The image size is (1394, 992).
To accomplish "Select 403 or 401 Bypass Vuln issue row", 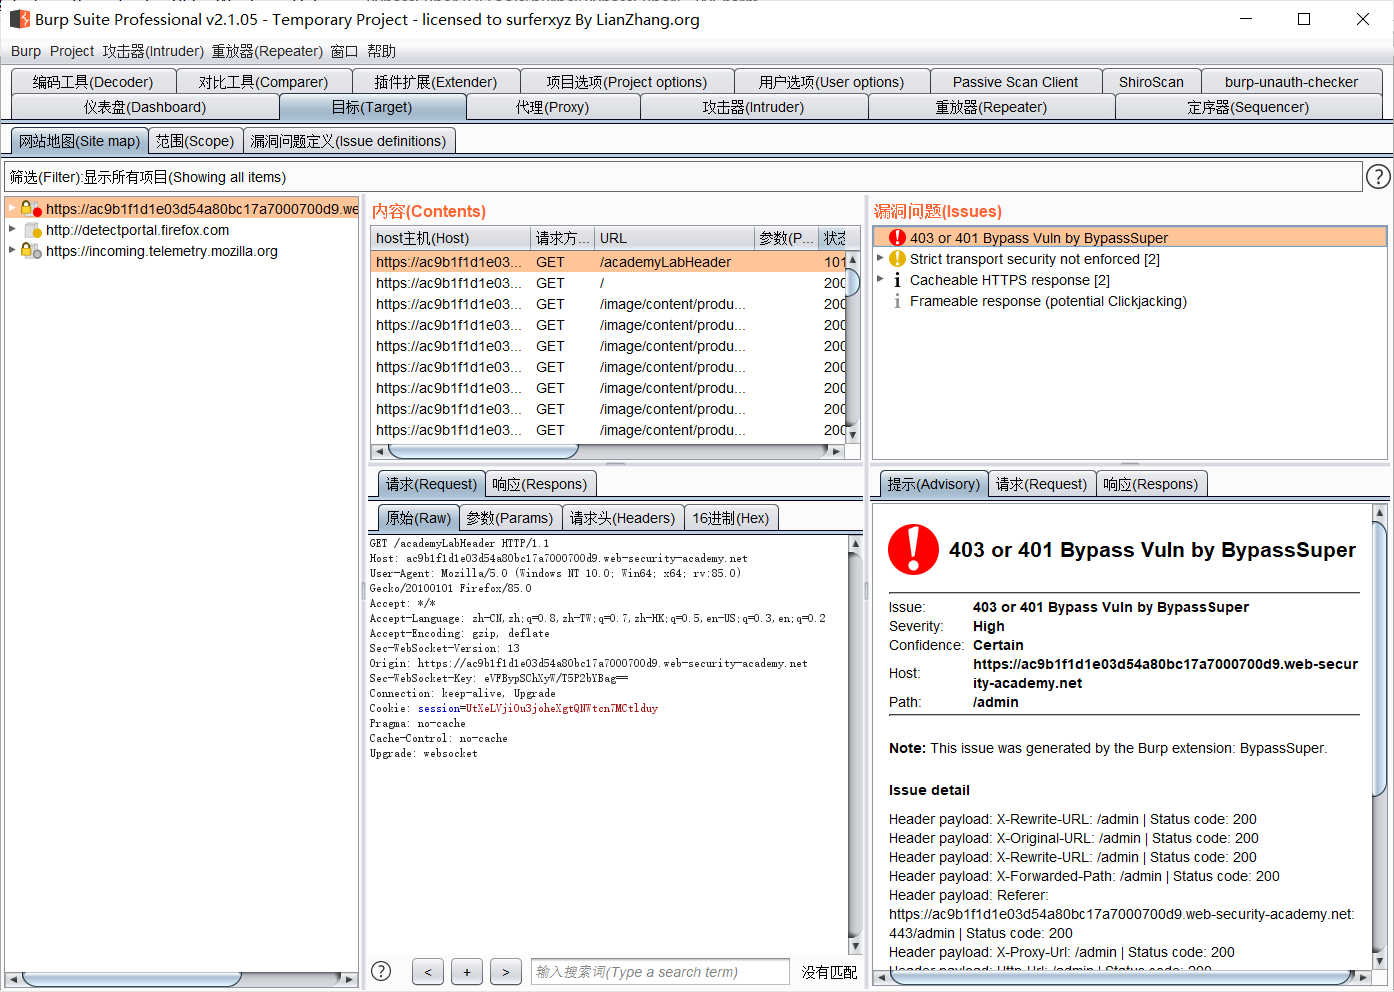I will tap(1130, 237).
